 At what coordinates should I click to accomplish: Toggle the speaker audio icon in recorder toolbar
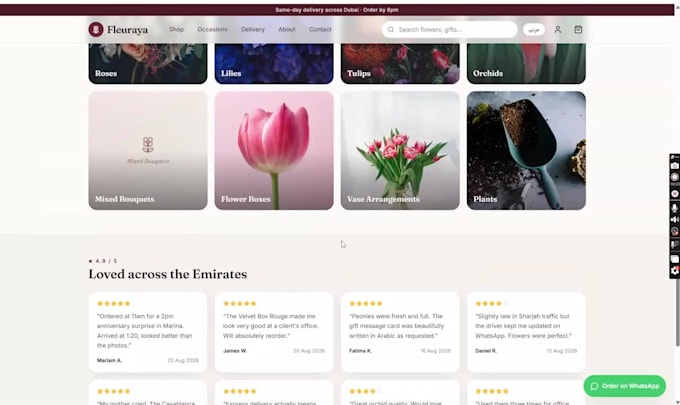pyautogui.click(x=675, y=220)
